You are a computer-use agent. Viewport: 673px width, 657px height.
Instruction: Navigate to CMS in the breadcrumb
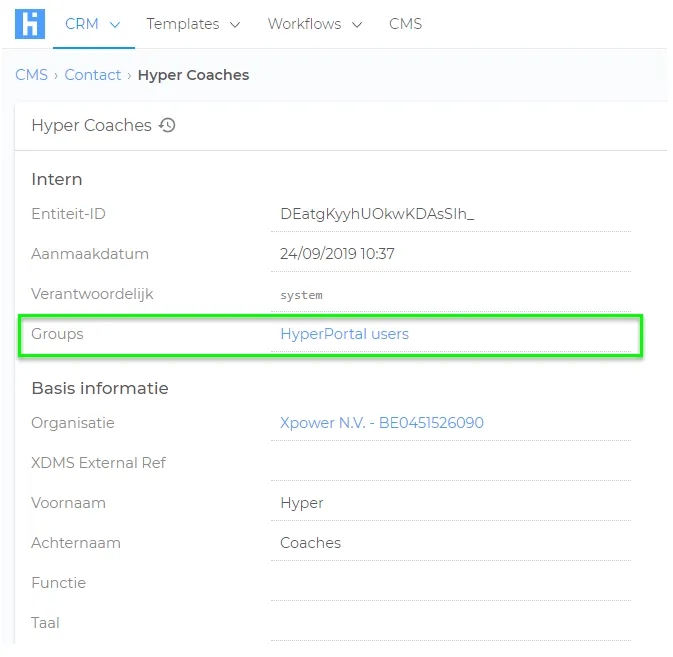[x=31, y=75]
